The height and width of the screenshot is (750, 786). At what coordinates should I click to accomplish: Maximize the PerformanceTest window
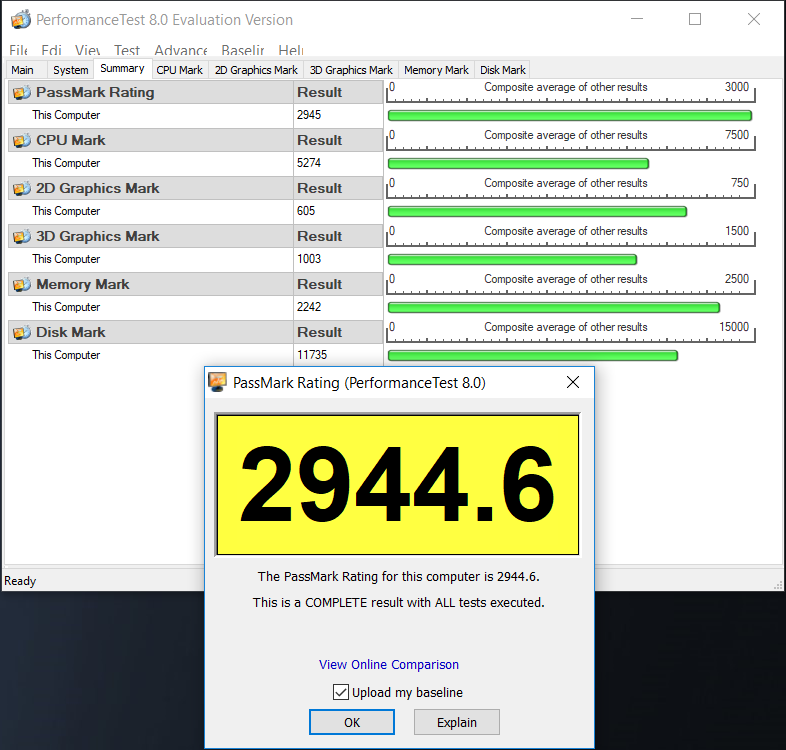(x=695, y=19)
